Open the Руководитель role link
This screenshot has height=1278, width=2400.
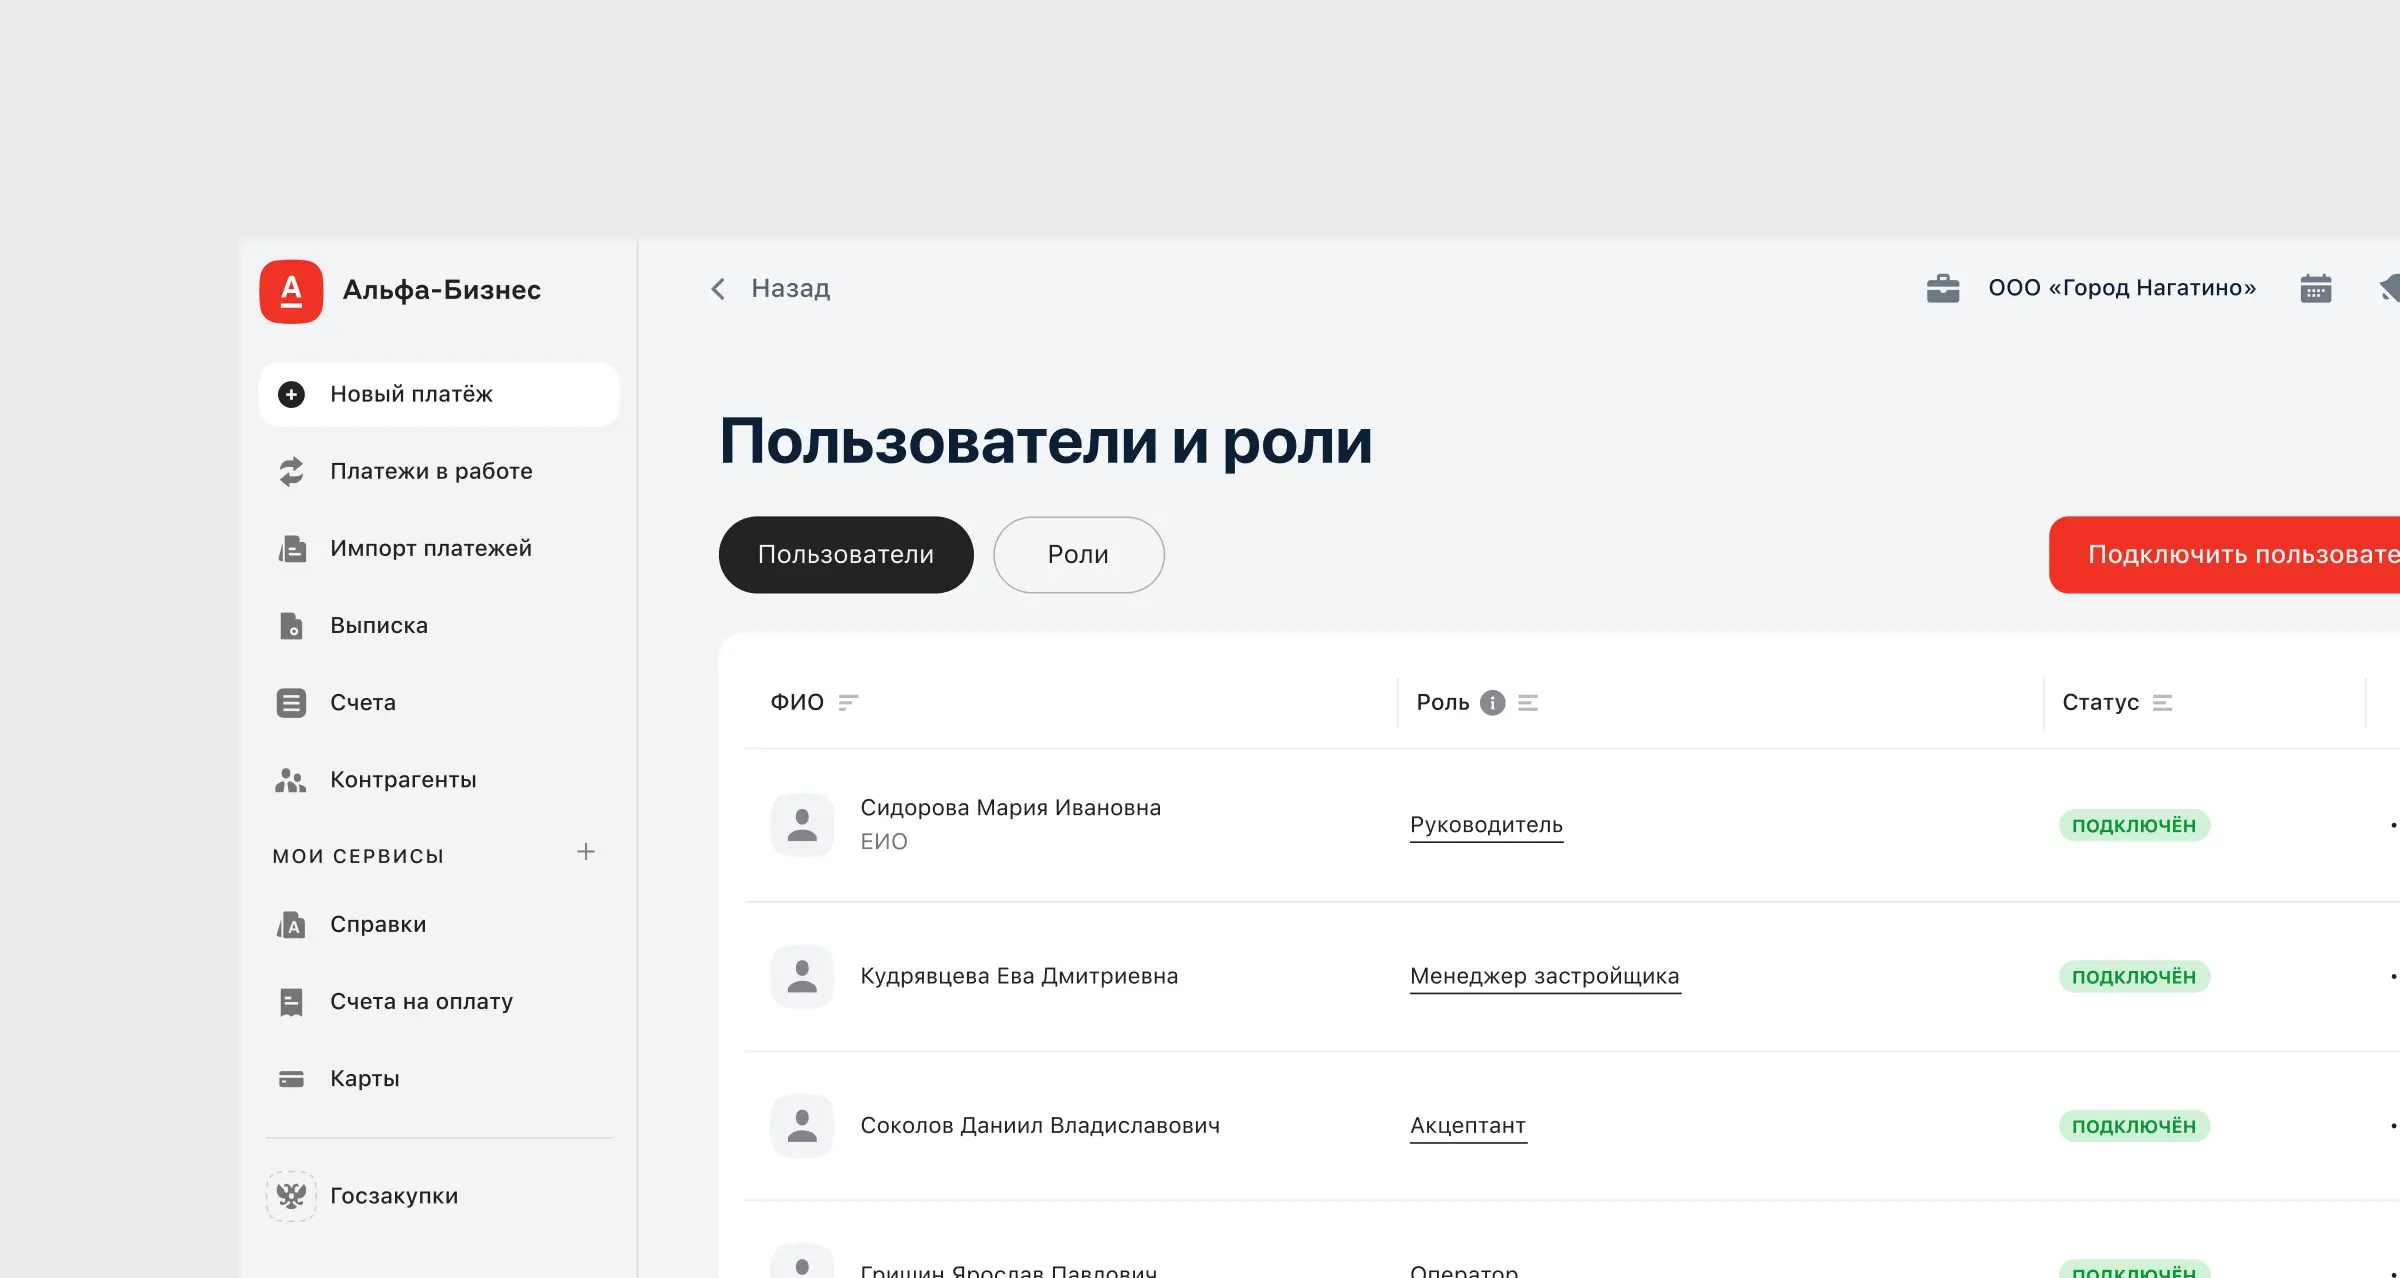(x=1486, y=825)
